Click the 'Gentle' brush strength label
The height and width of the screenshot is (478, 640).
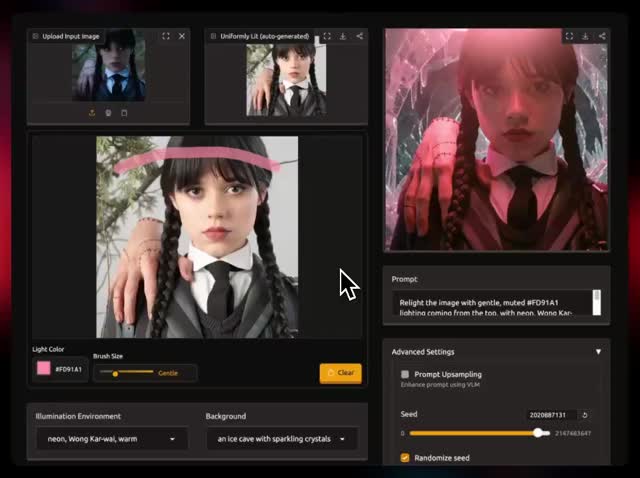[x=168, y=373]
